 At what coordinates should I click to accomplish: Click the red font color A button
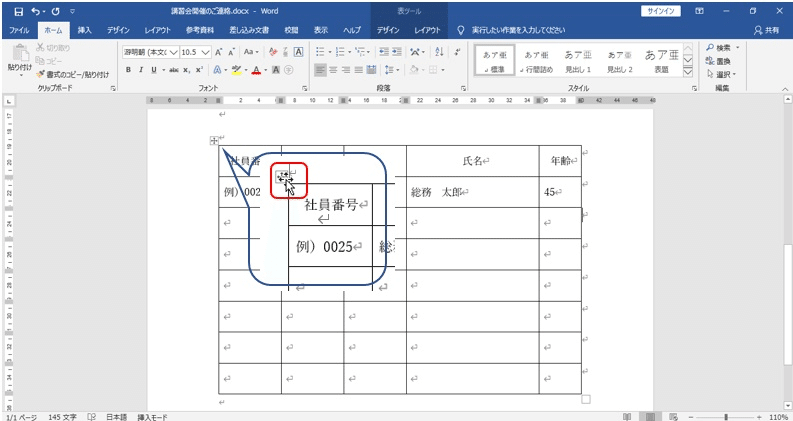pos(256,70)
